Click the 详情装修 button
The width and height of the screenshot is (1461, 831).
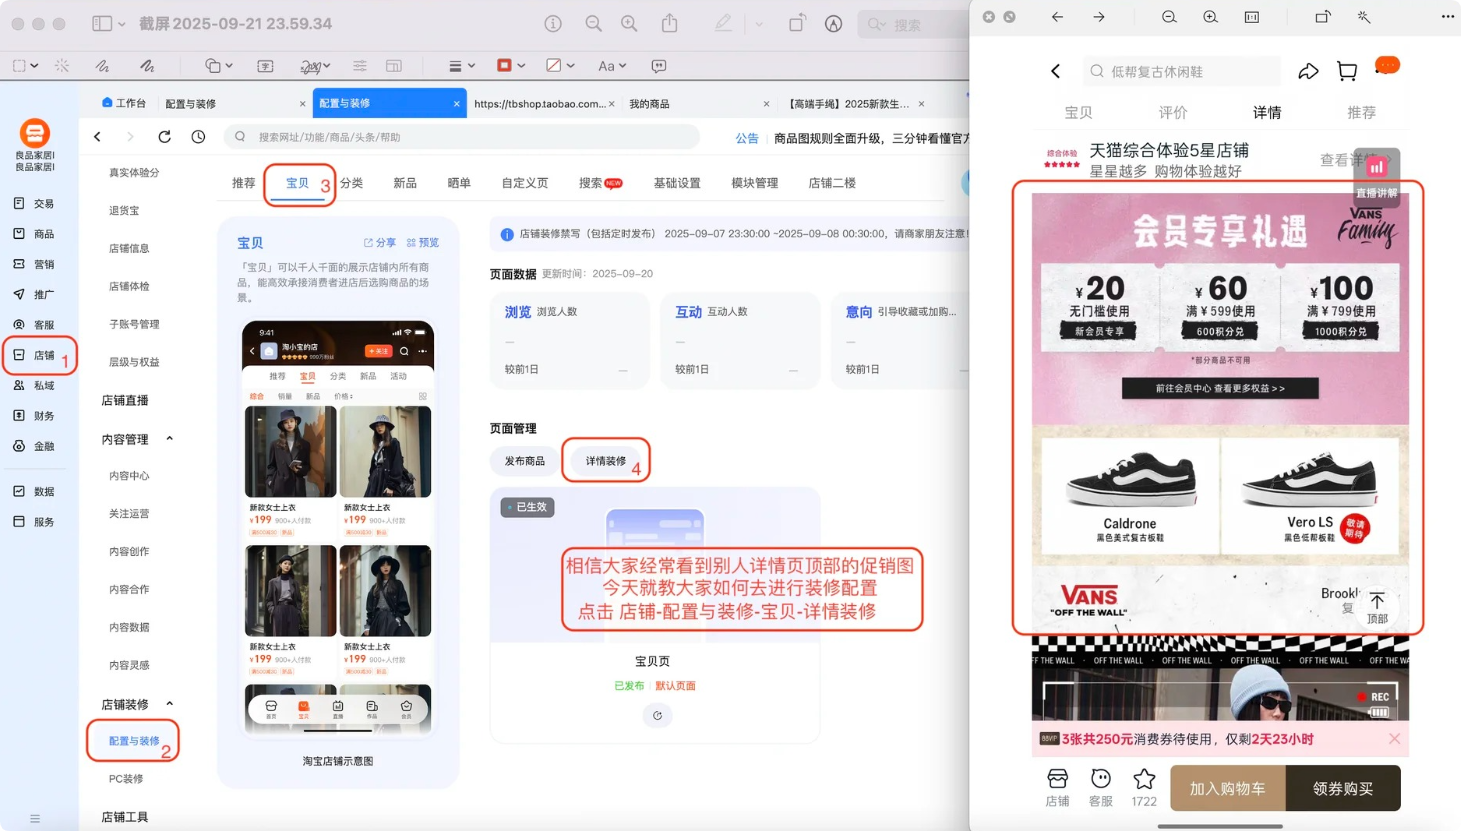click(606, 461)
